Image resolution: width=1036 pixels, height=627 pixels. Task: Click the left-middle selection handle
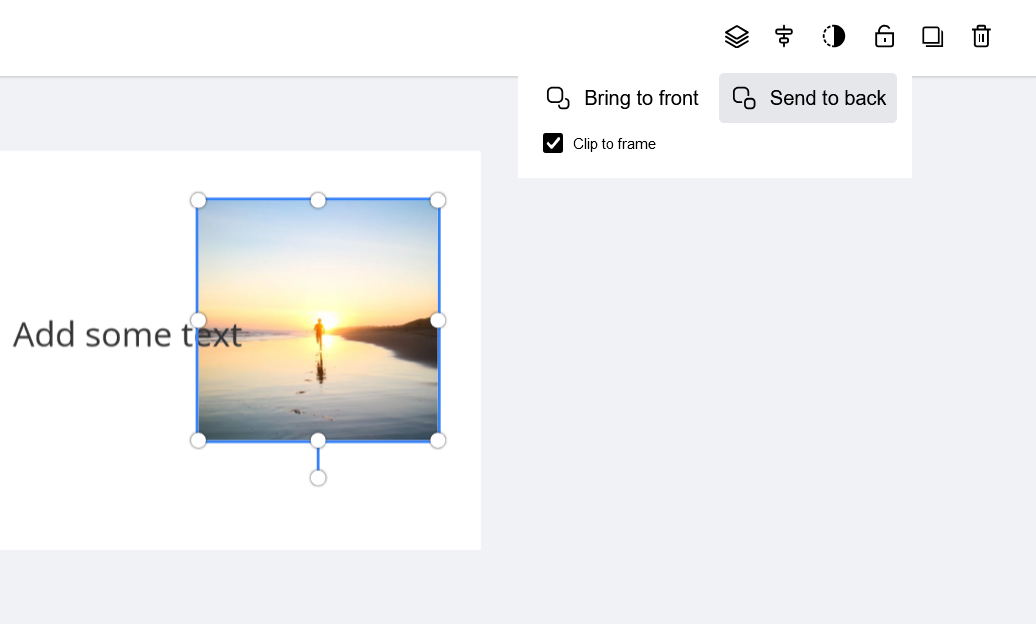198,320
